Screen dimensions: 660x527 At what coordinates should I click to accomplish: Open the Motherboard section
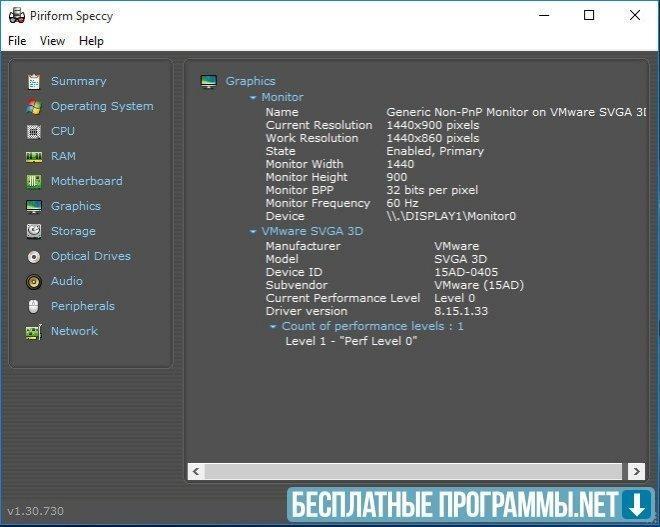(x=87, y=181)
